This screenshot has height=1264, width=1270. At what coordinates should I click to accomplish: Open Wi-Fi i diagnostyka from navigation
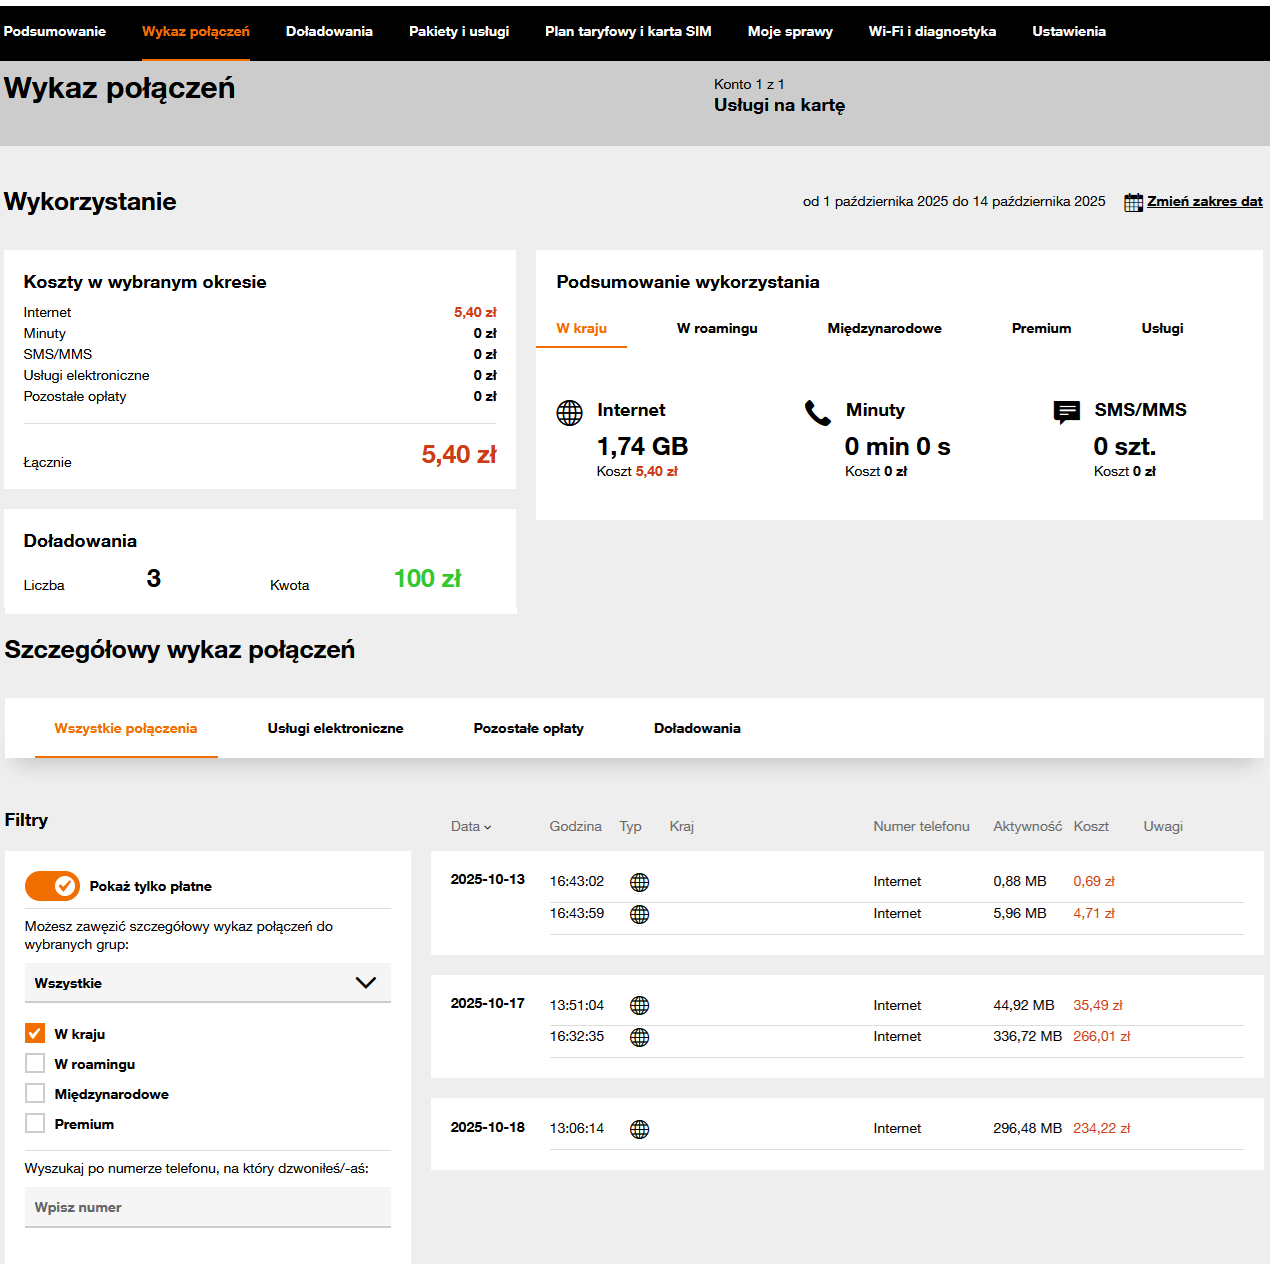(932, 31)
